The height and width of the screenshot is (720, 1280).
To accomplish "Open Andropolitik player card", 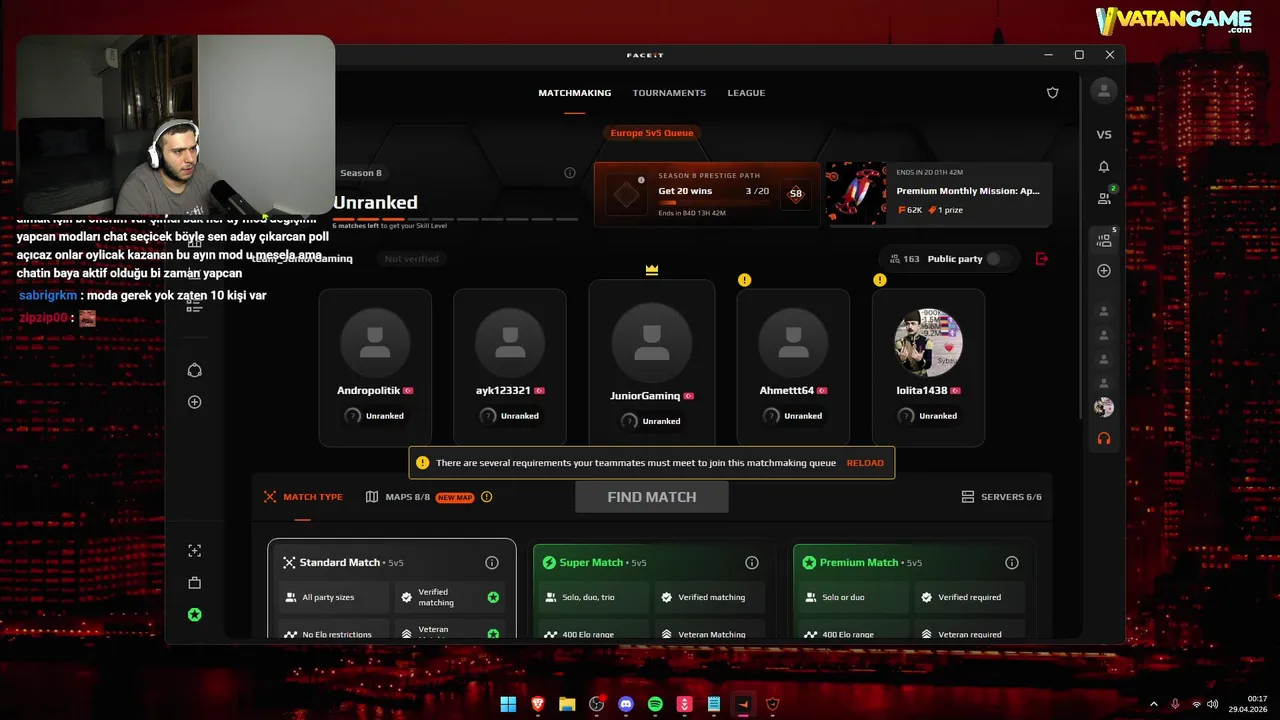I will (x=375, y=367).
